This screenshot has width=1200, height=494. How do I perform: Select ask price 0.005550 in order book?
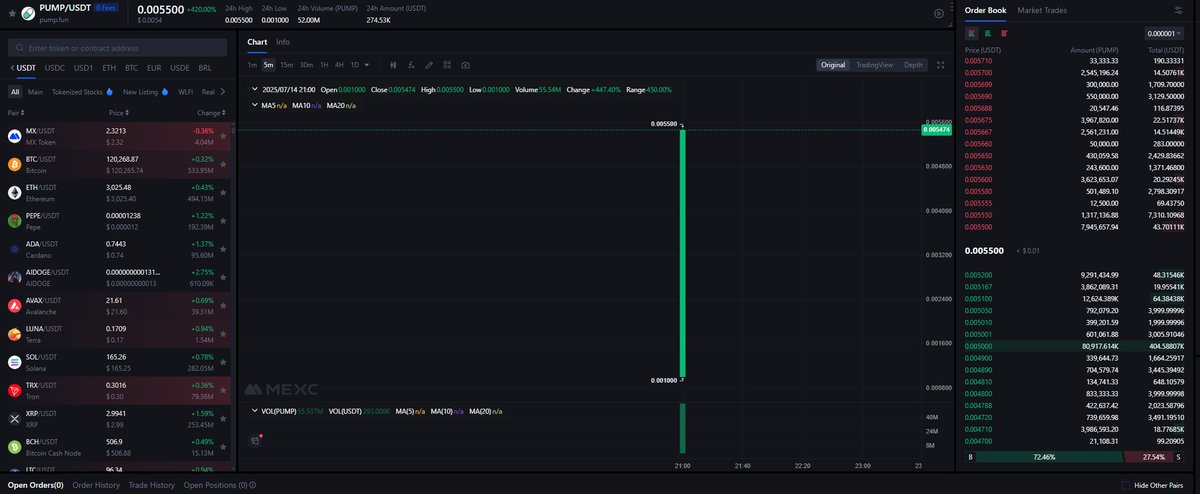(980, 215)
